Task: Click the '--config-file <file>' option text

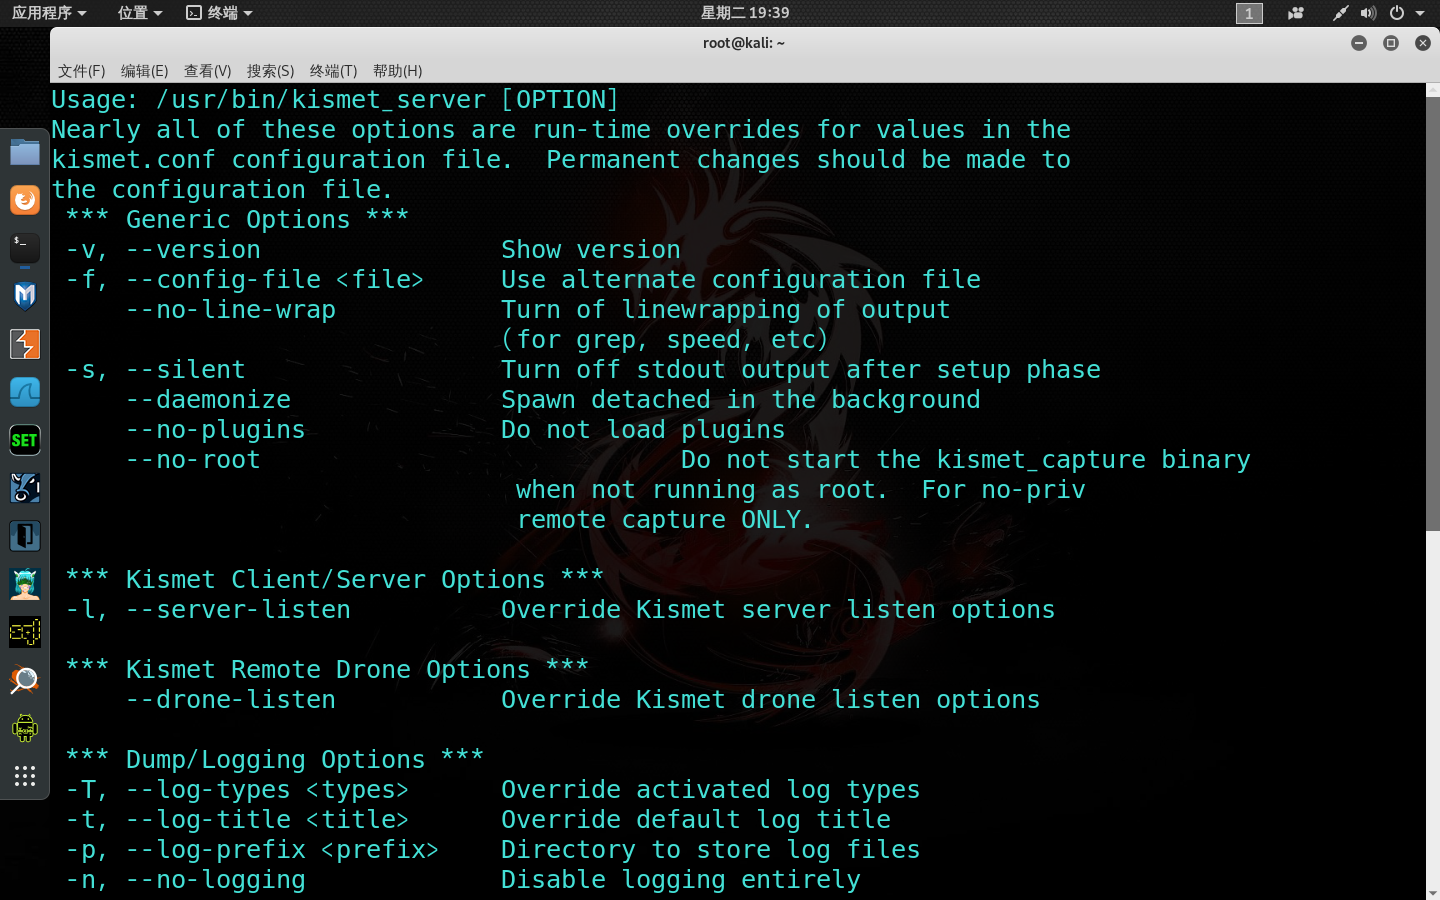Action: coord(275,280)
